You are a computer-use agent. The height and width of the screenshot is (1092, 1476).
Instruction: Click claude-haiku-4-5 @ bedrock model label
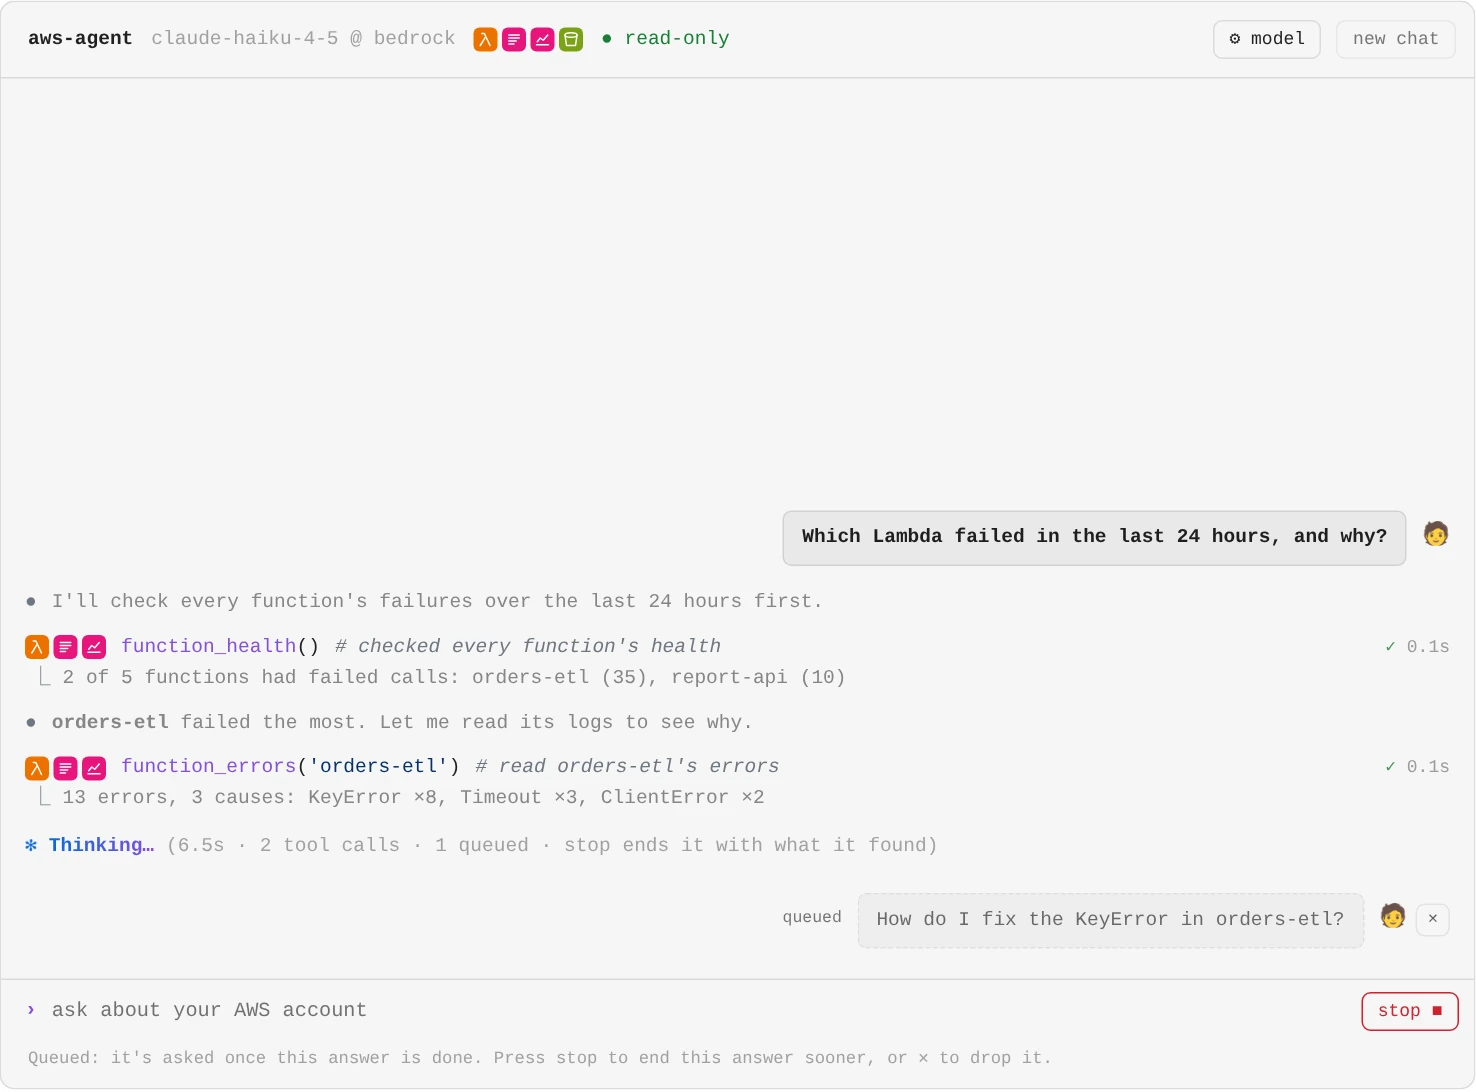303,38
